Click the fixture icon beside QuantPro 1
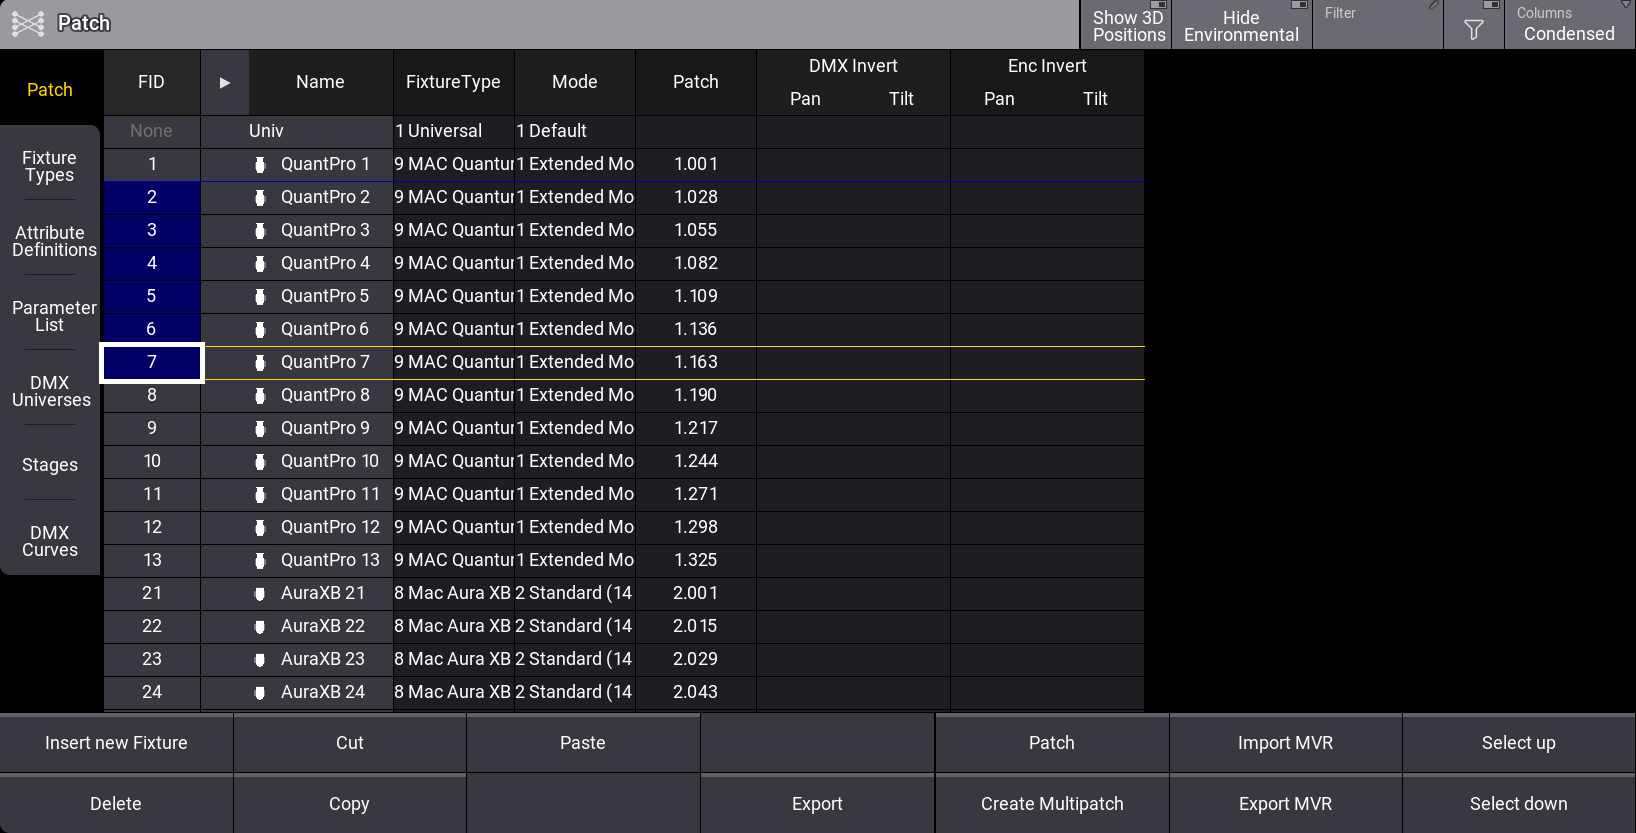This screenshot has width=1636, height=833. tap(260, 165)
